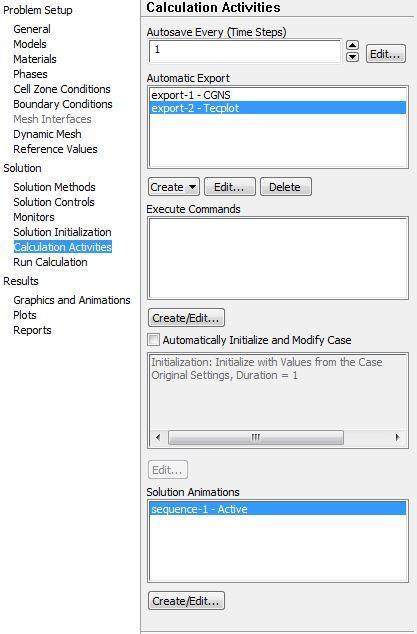Screen dimensions: 417x634
Task: Enable Automatically Initialize and Modify Case
Action: [154, 340]
